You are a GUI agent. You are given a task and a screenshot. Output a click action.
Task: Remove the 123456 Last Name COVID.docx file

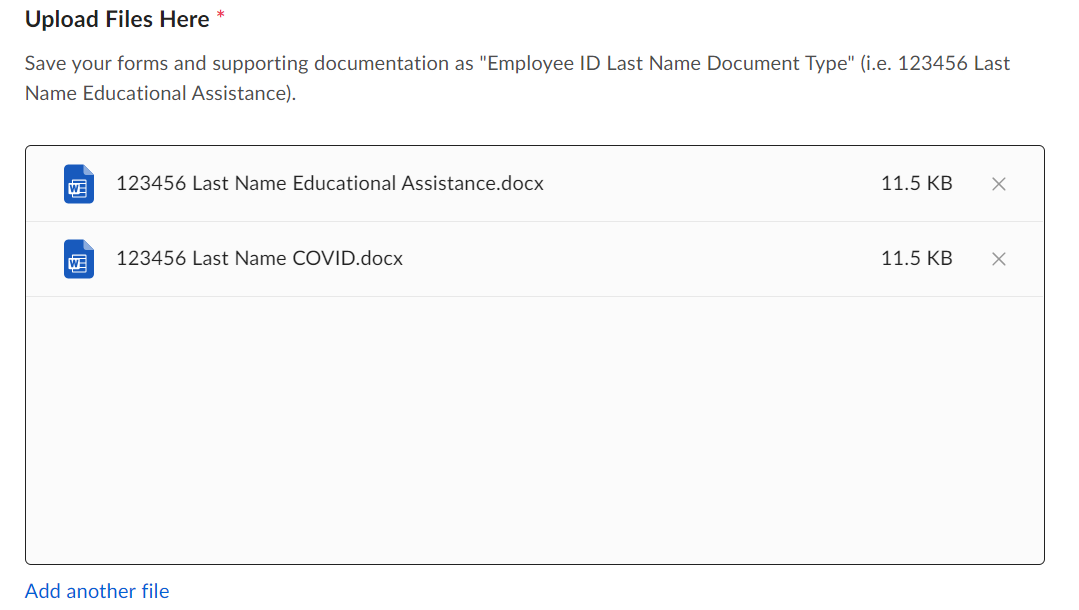coord(998,259)
